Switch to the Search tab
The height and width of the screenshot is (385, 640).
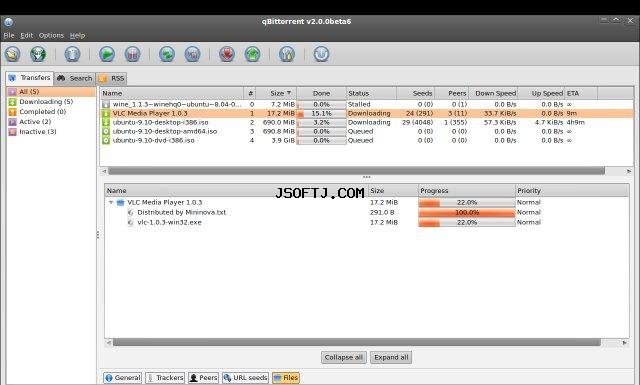pyautogui.click(x=75, y=78)
